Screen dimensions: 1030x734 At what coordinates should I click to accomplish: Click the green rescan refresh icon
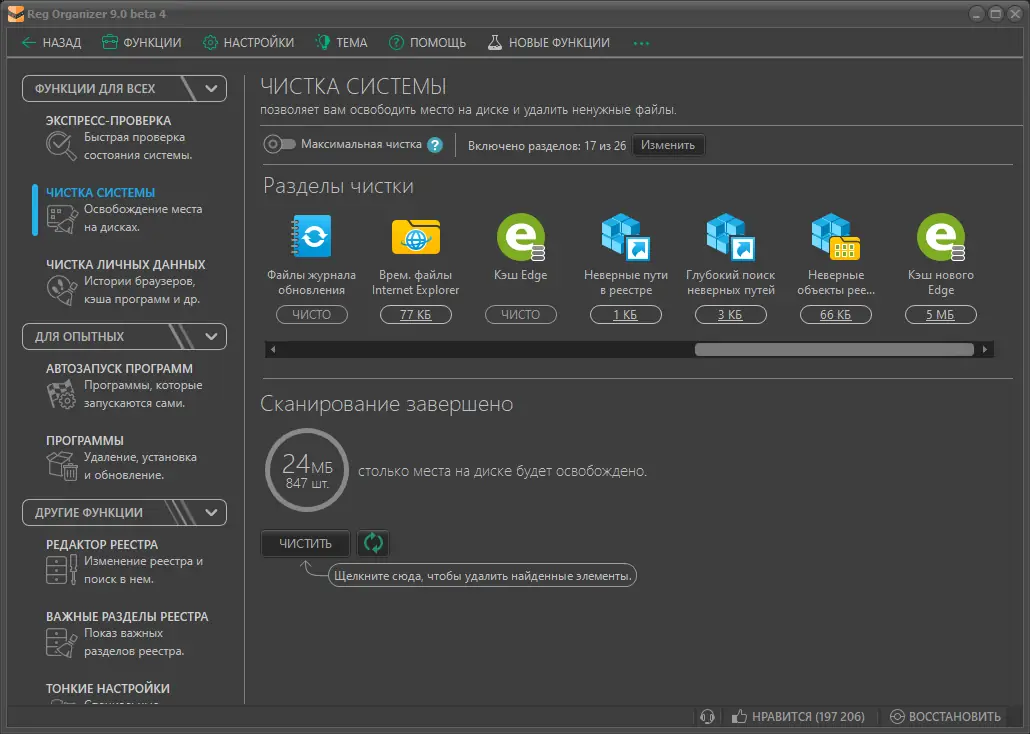[x=373, y=543]
